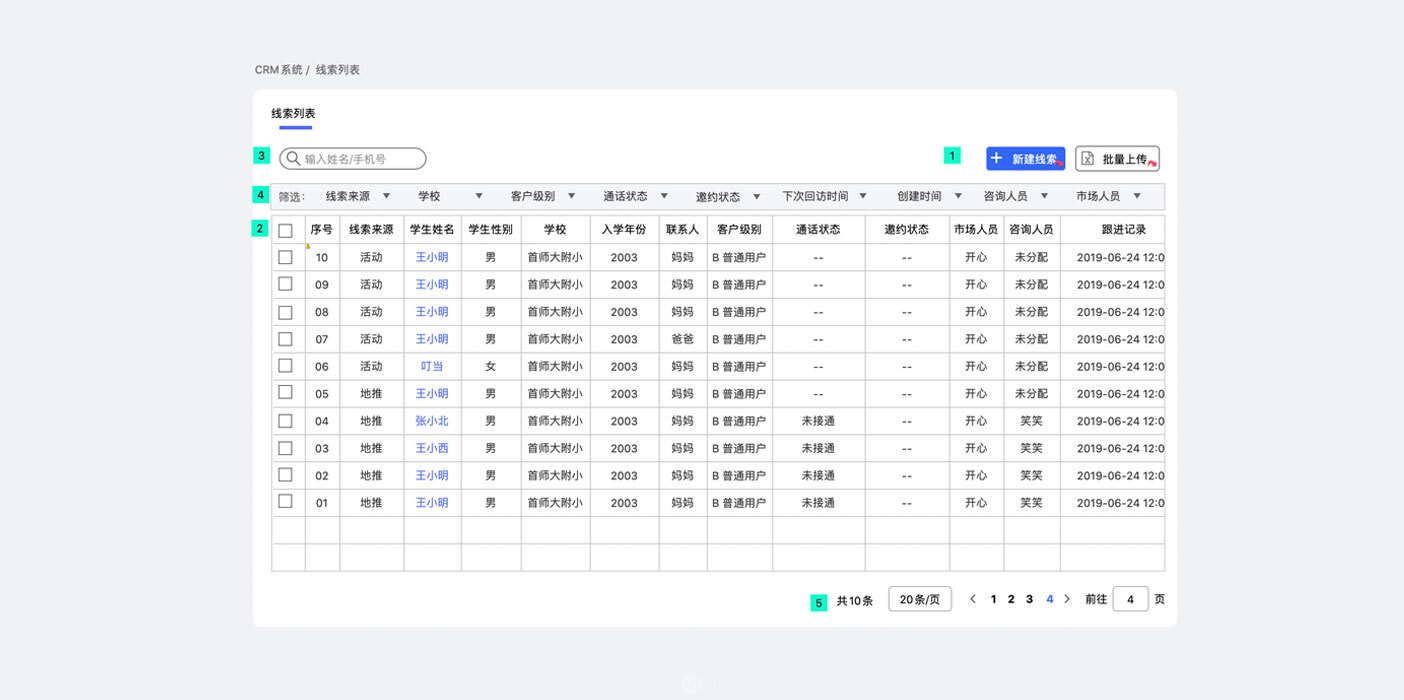The width and height of the screenshot is (1404, 700).
Task: Click 线索列表 in the breadcrumb
Action: pyautogui.click(x=338, y=70)
